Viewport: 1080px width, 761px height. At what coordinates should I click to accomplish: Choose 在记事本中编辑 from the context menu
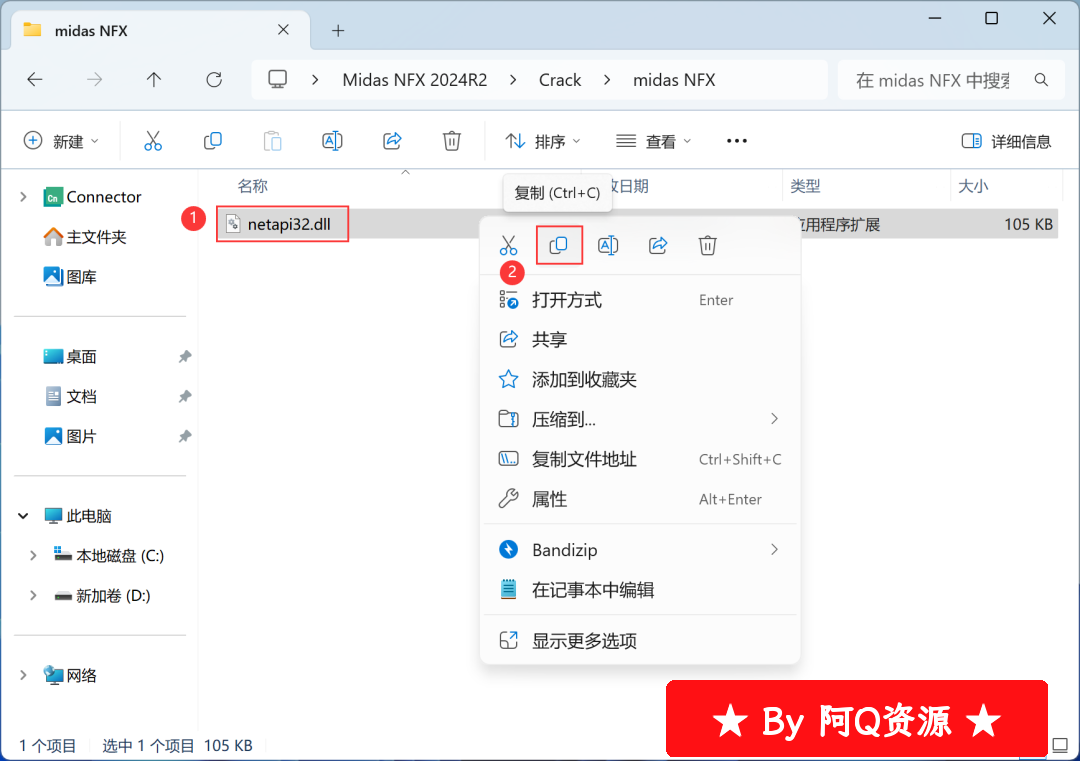[x=640, y=590]
